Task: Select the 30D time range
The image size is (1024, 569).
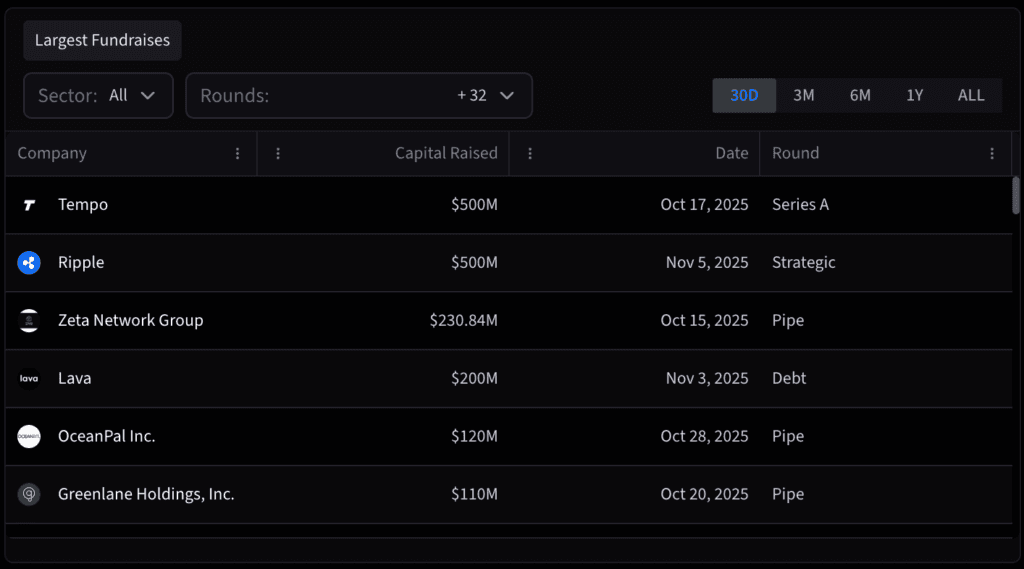Action: pos(744,96)
